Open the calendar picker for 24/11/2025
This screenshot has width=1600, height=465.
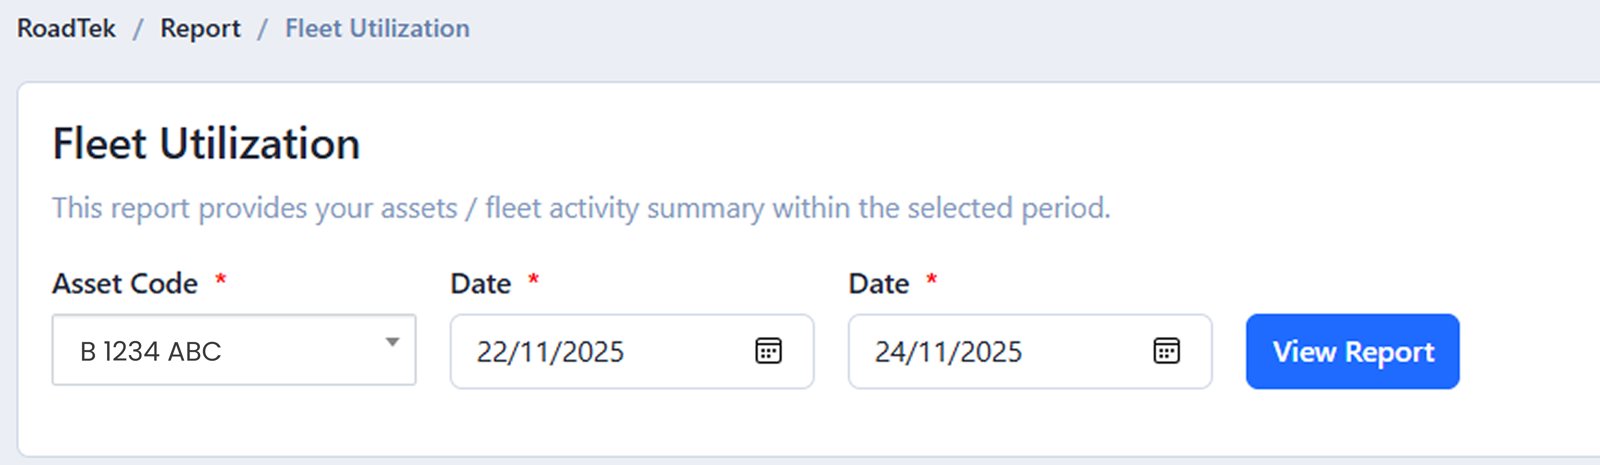(x=1166, y=351)
